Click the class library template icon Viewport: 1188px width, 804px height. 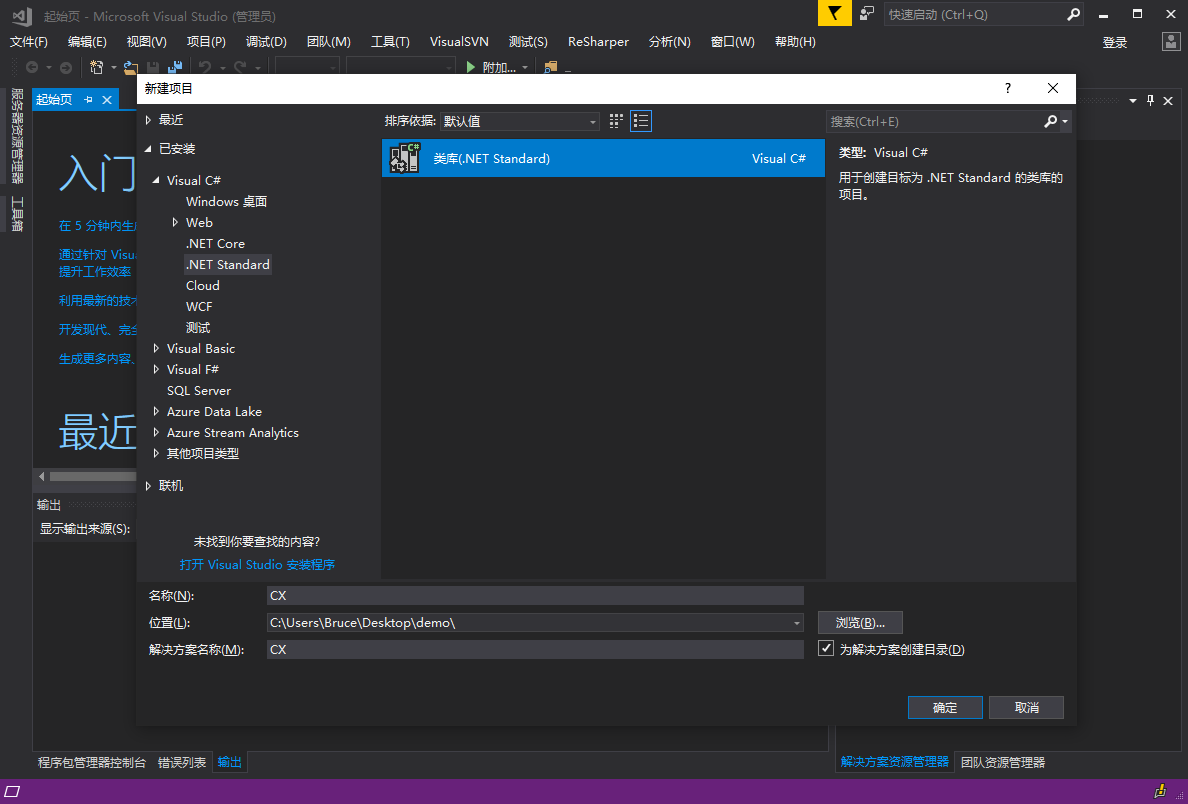click(x=405, y=158)
